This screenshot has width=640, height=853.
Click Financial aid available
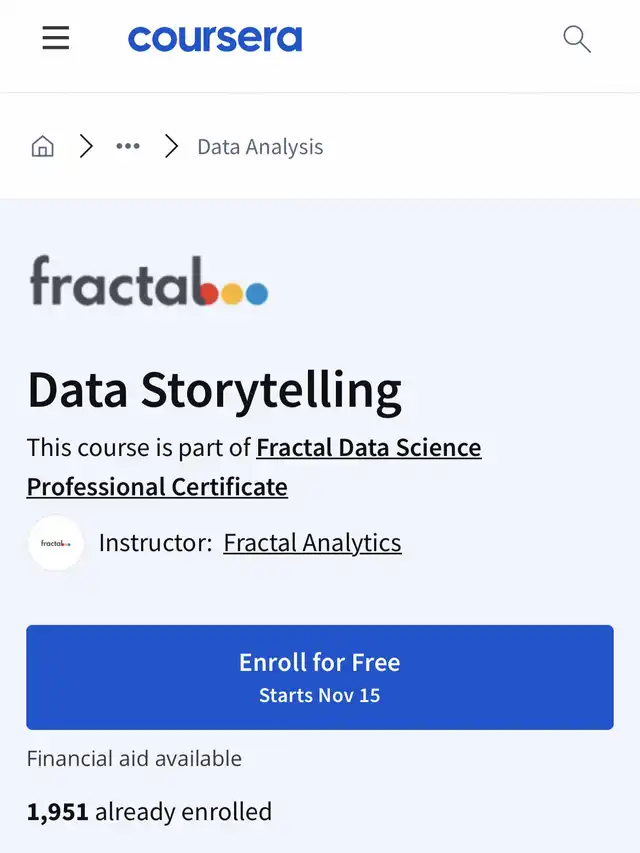pyautogui.click(x=134, y=759)
